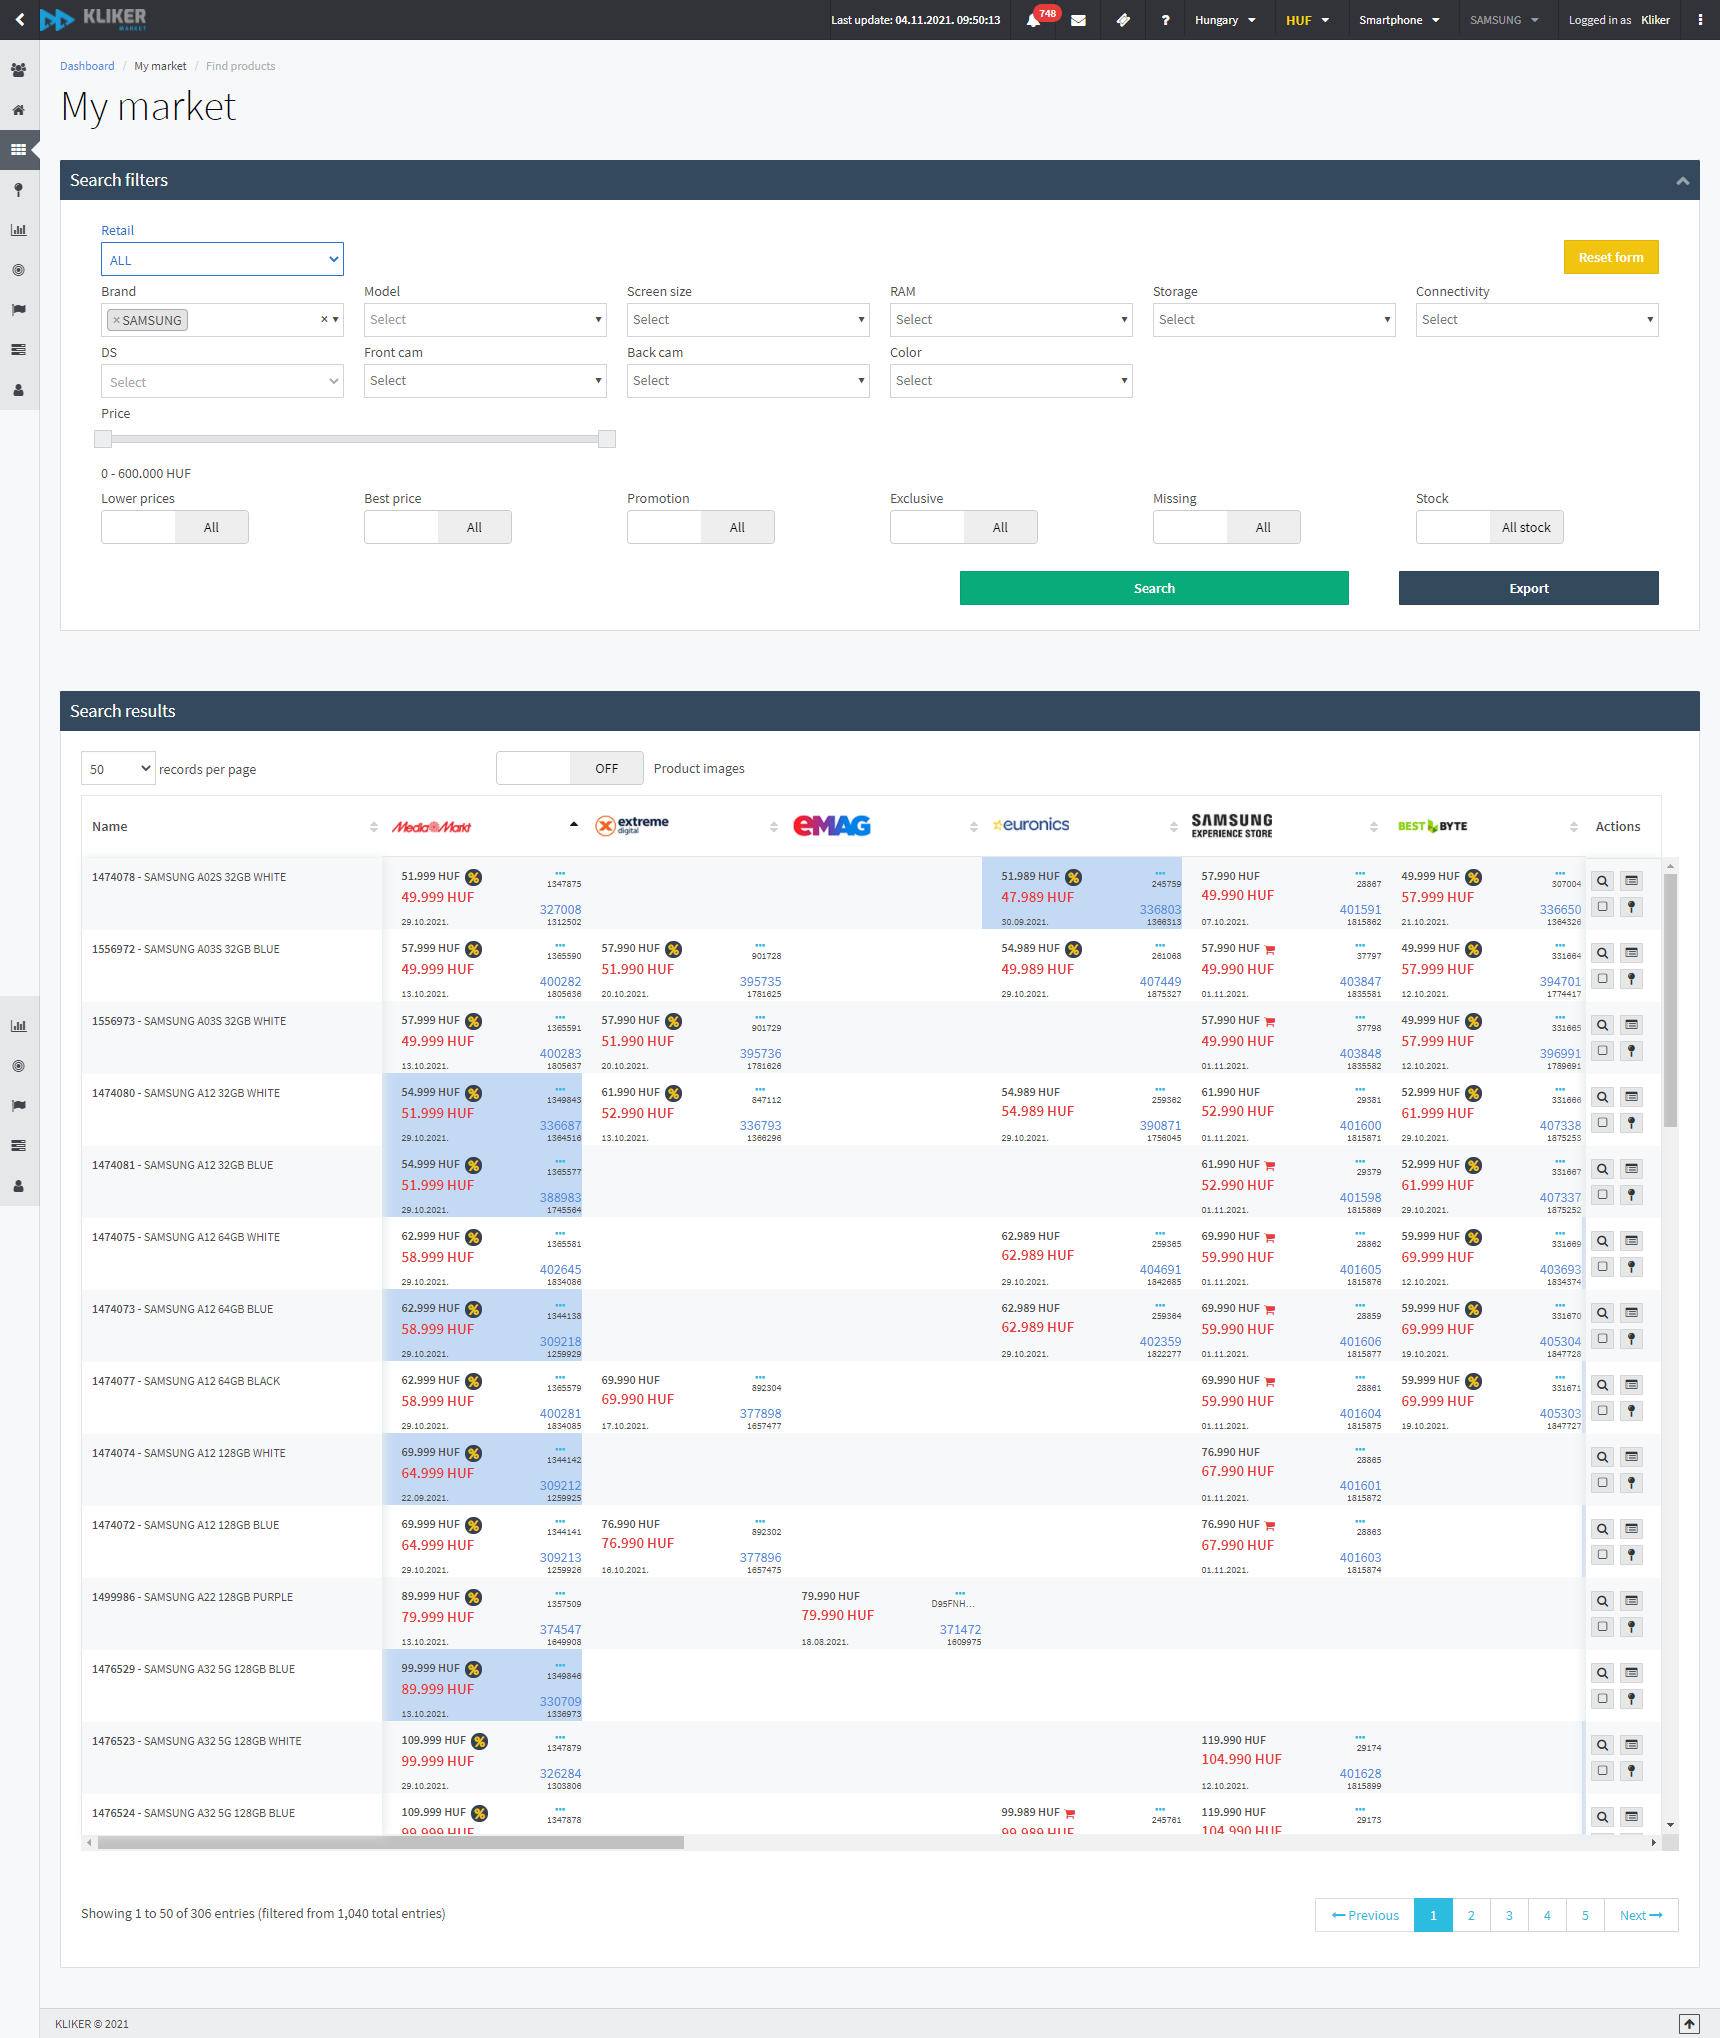
Task: Click the price tag icon in header
Action: [x=1123, y=20]
